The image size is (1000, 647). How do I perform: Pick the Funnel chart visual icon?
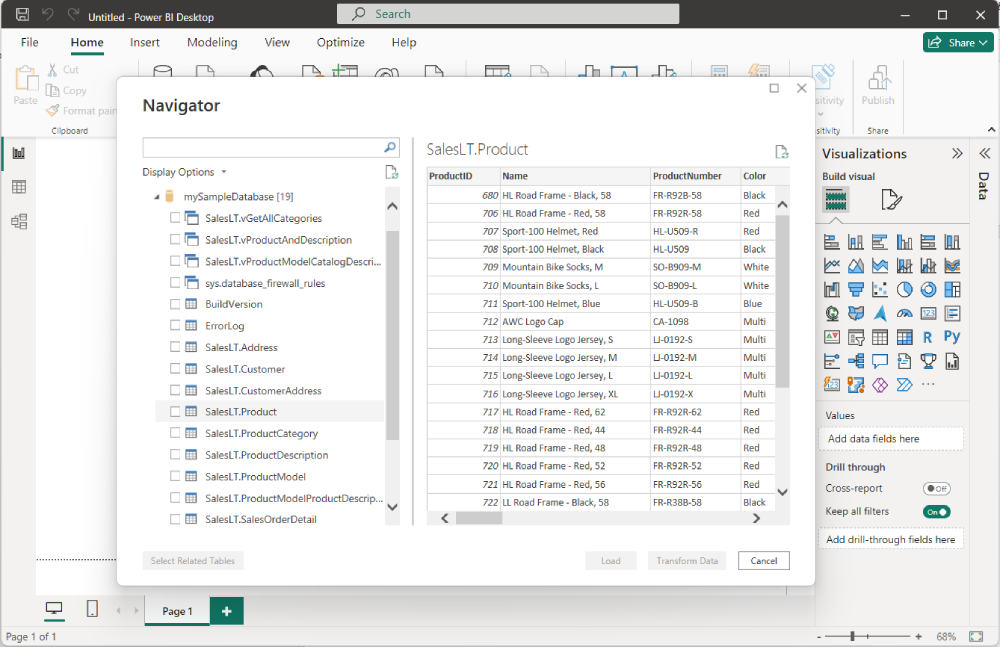[x=856, y=290]
